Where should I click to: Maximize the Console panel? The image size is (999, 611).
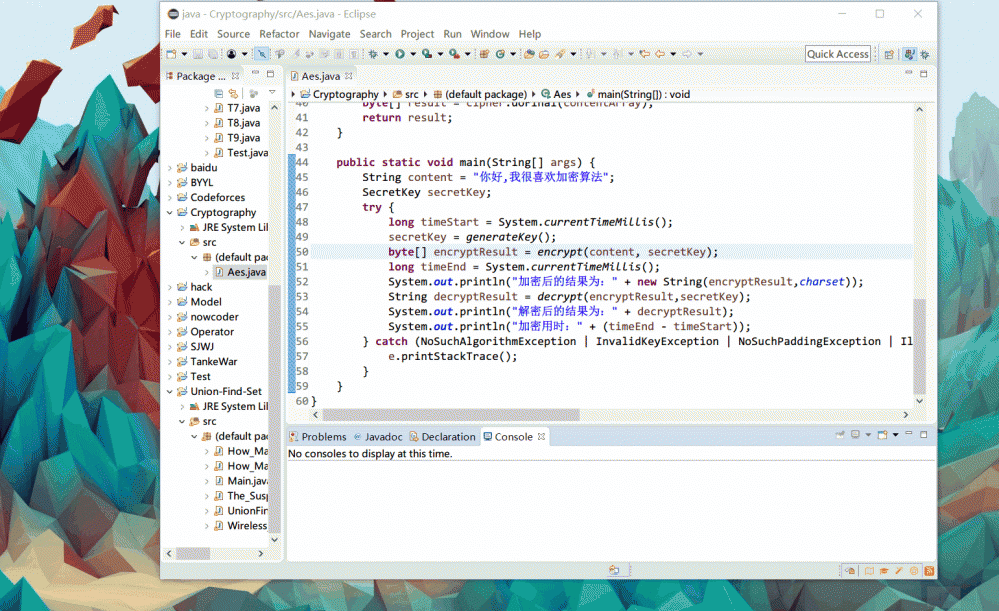tap(923, 436)
